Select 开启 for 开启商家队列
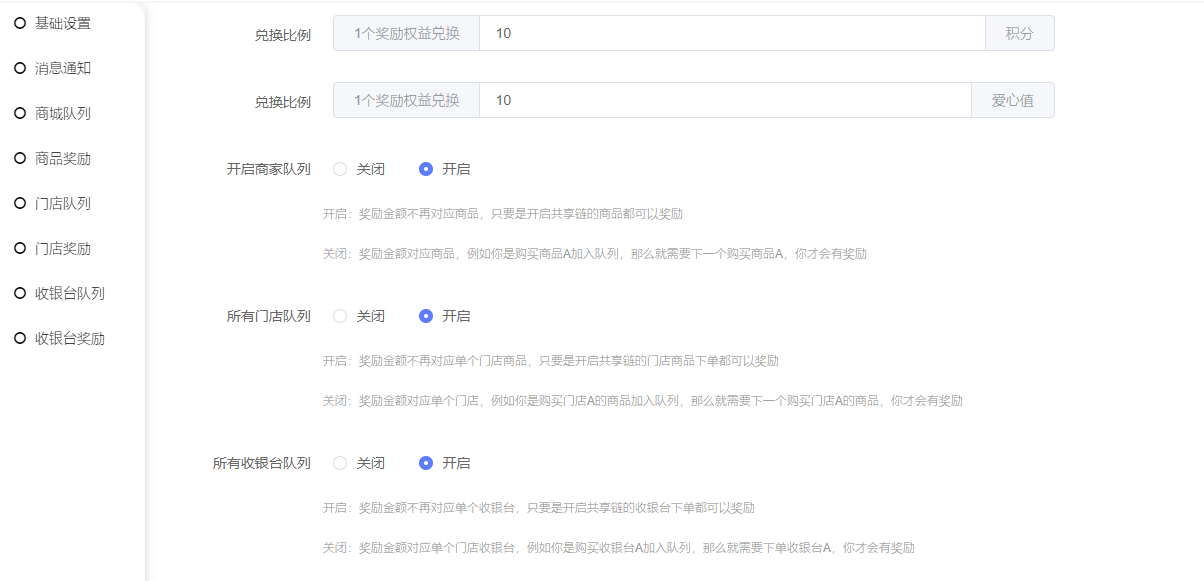 pos(426,169)
